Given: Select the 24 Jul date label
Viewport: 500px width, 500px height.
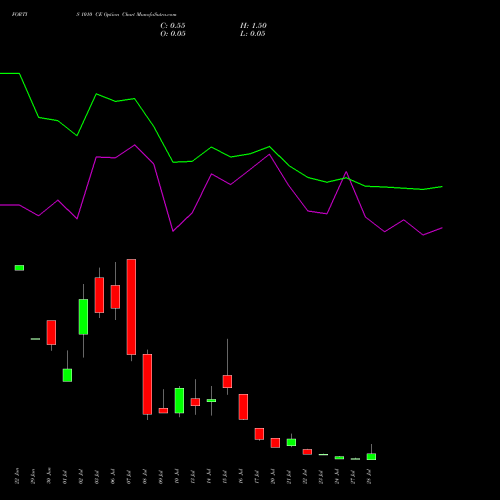Looking at the screenshot, I should [x=337, y=477].
